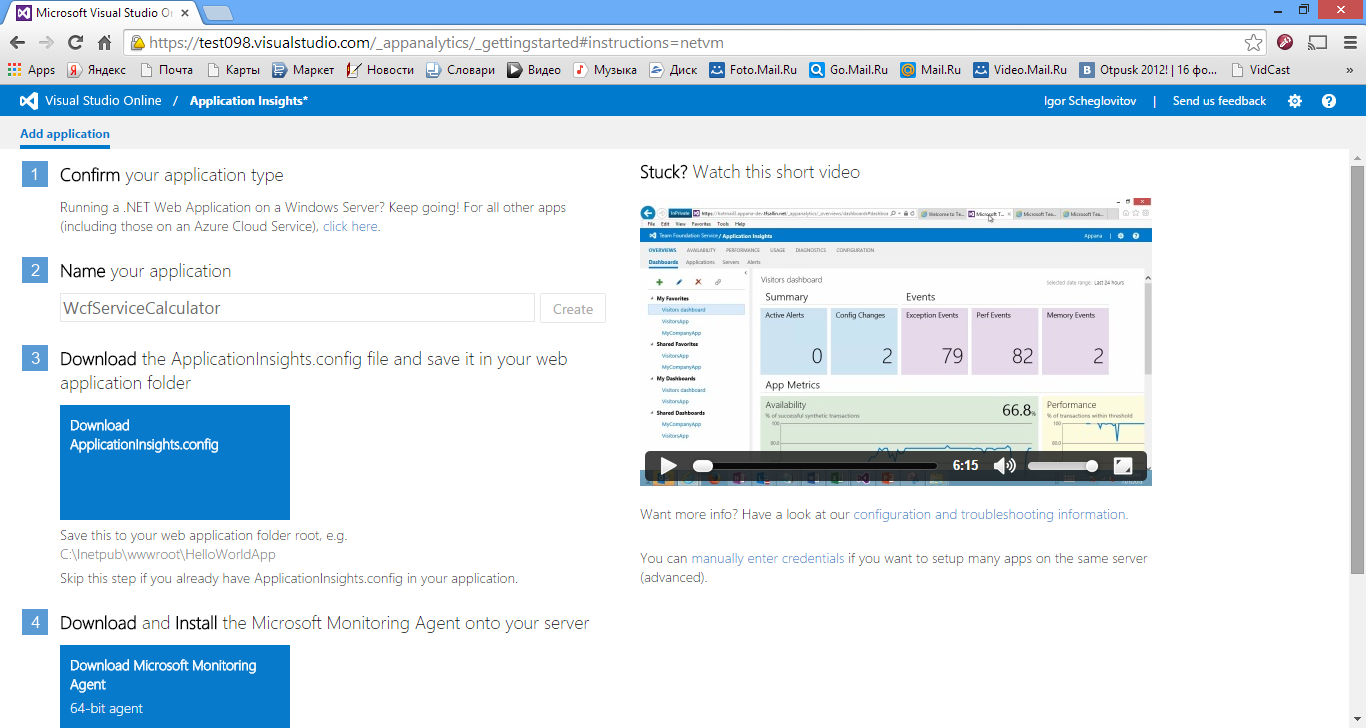Open the Application Insights menu item
The width and height of the screenshot is (1366, 728).
[x=249, y=101]
